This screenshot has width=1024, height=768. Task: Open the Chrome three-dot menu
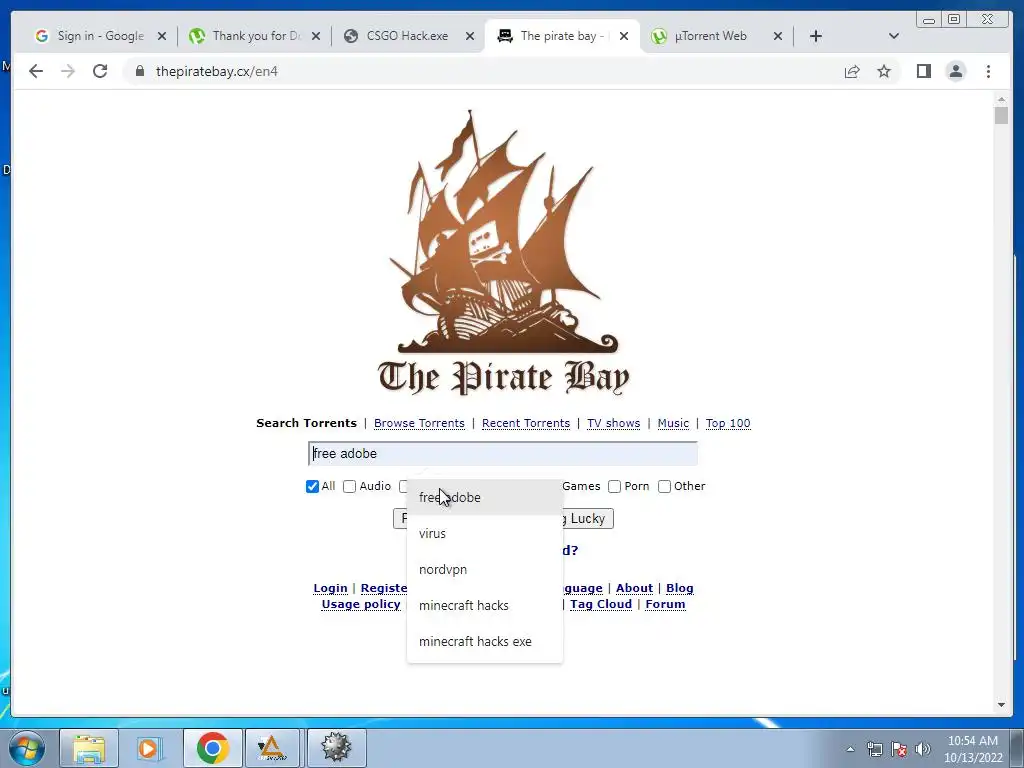pyautogui.click(x=988, y=71)
